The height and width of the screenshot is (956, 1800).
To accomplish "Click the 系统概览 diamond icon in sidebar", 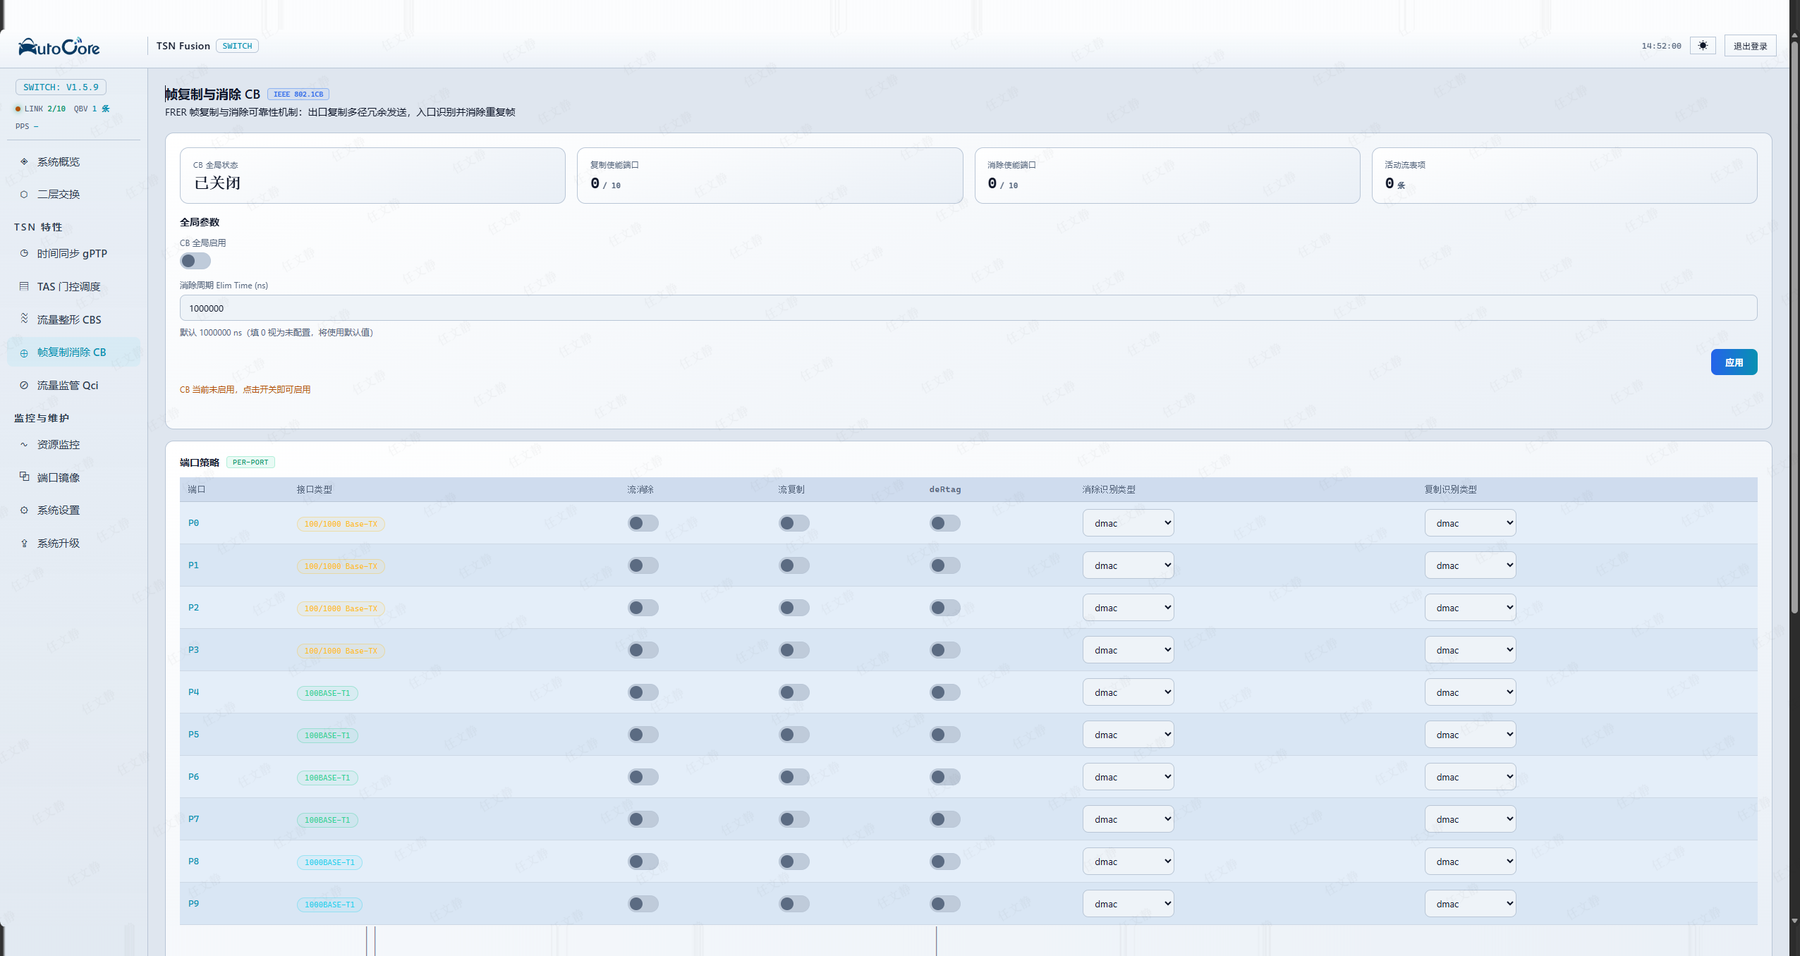I will point(24,162).
